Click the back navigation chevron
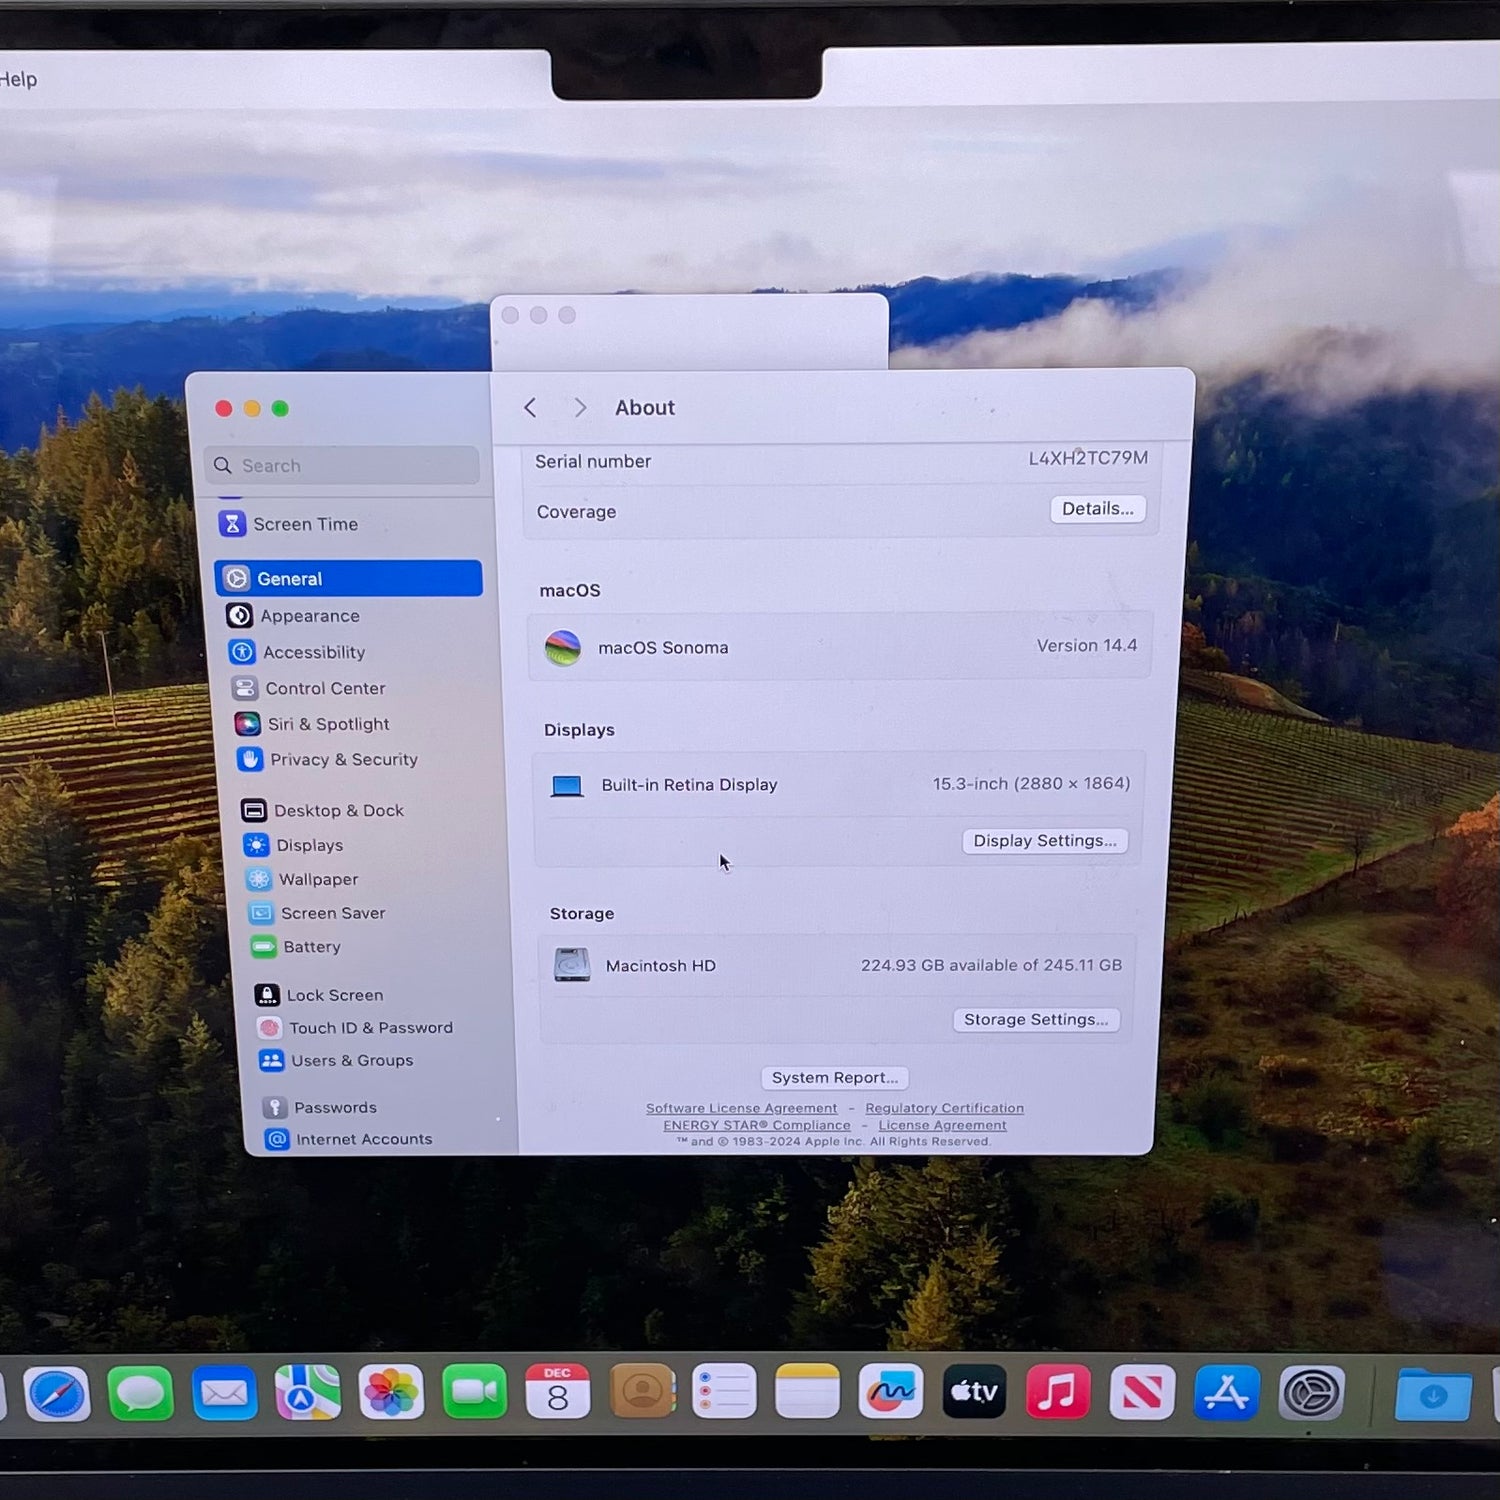Screen dimensions: 1500x1500 tap(530, 408)
